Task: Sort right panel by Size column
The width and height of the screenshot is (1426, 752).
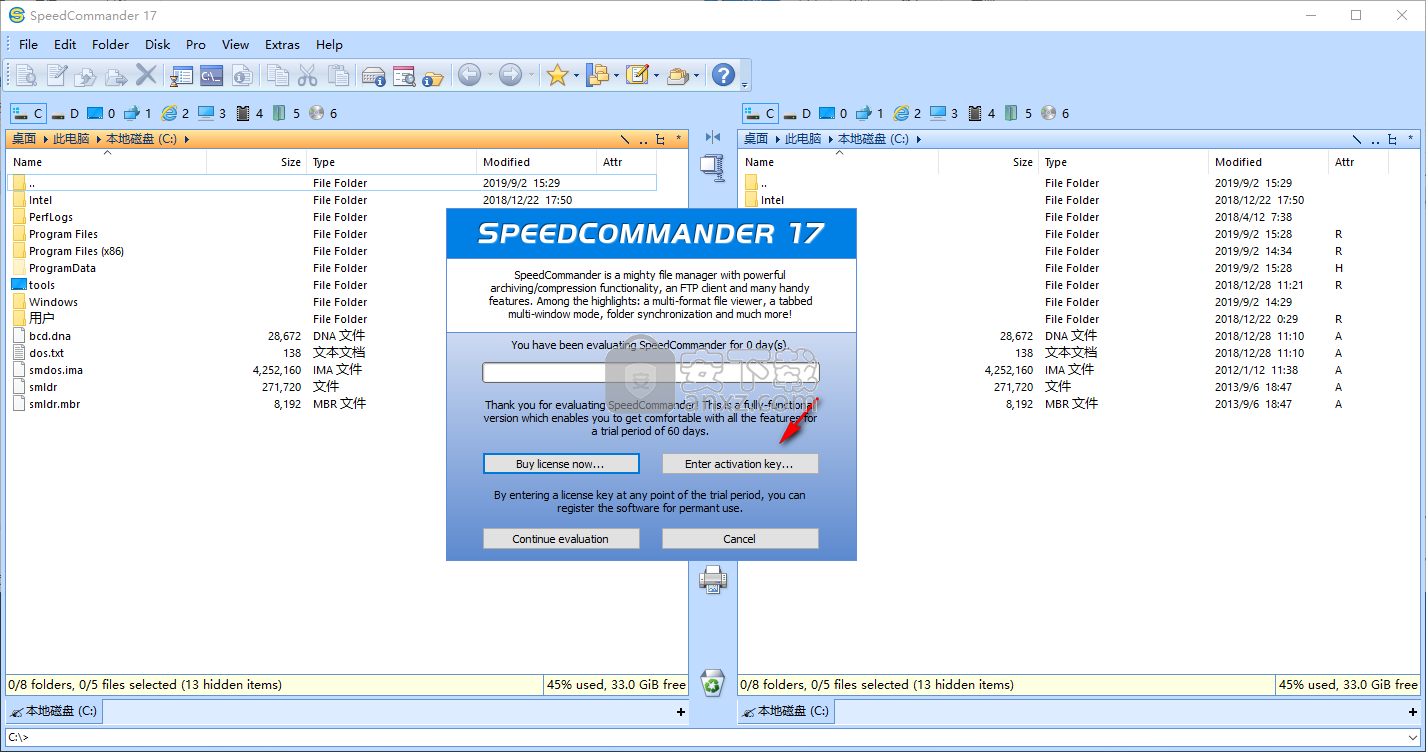Action: tap(988, 162)
